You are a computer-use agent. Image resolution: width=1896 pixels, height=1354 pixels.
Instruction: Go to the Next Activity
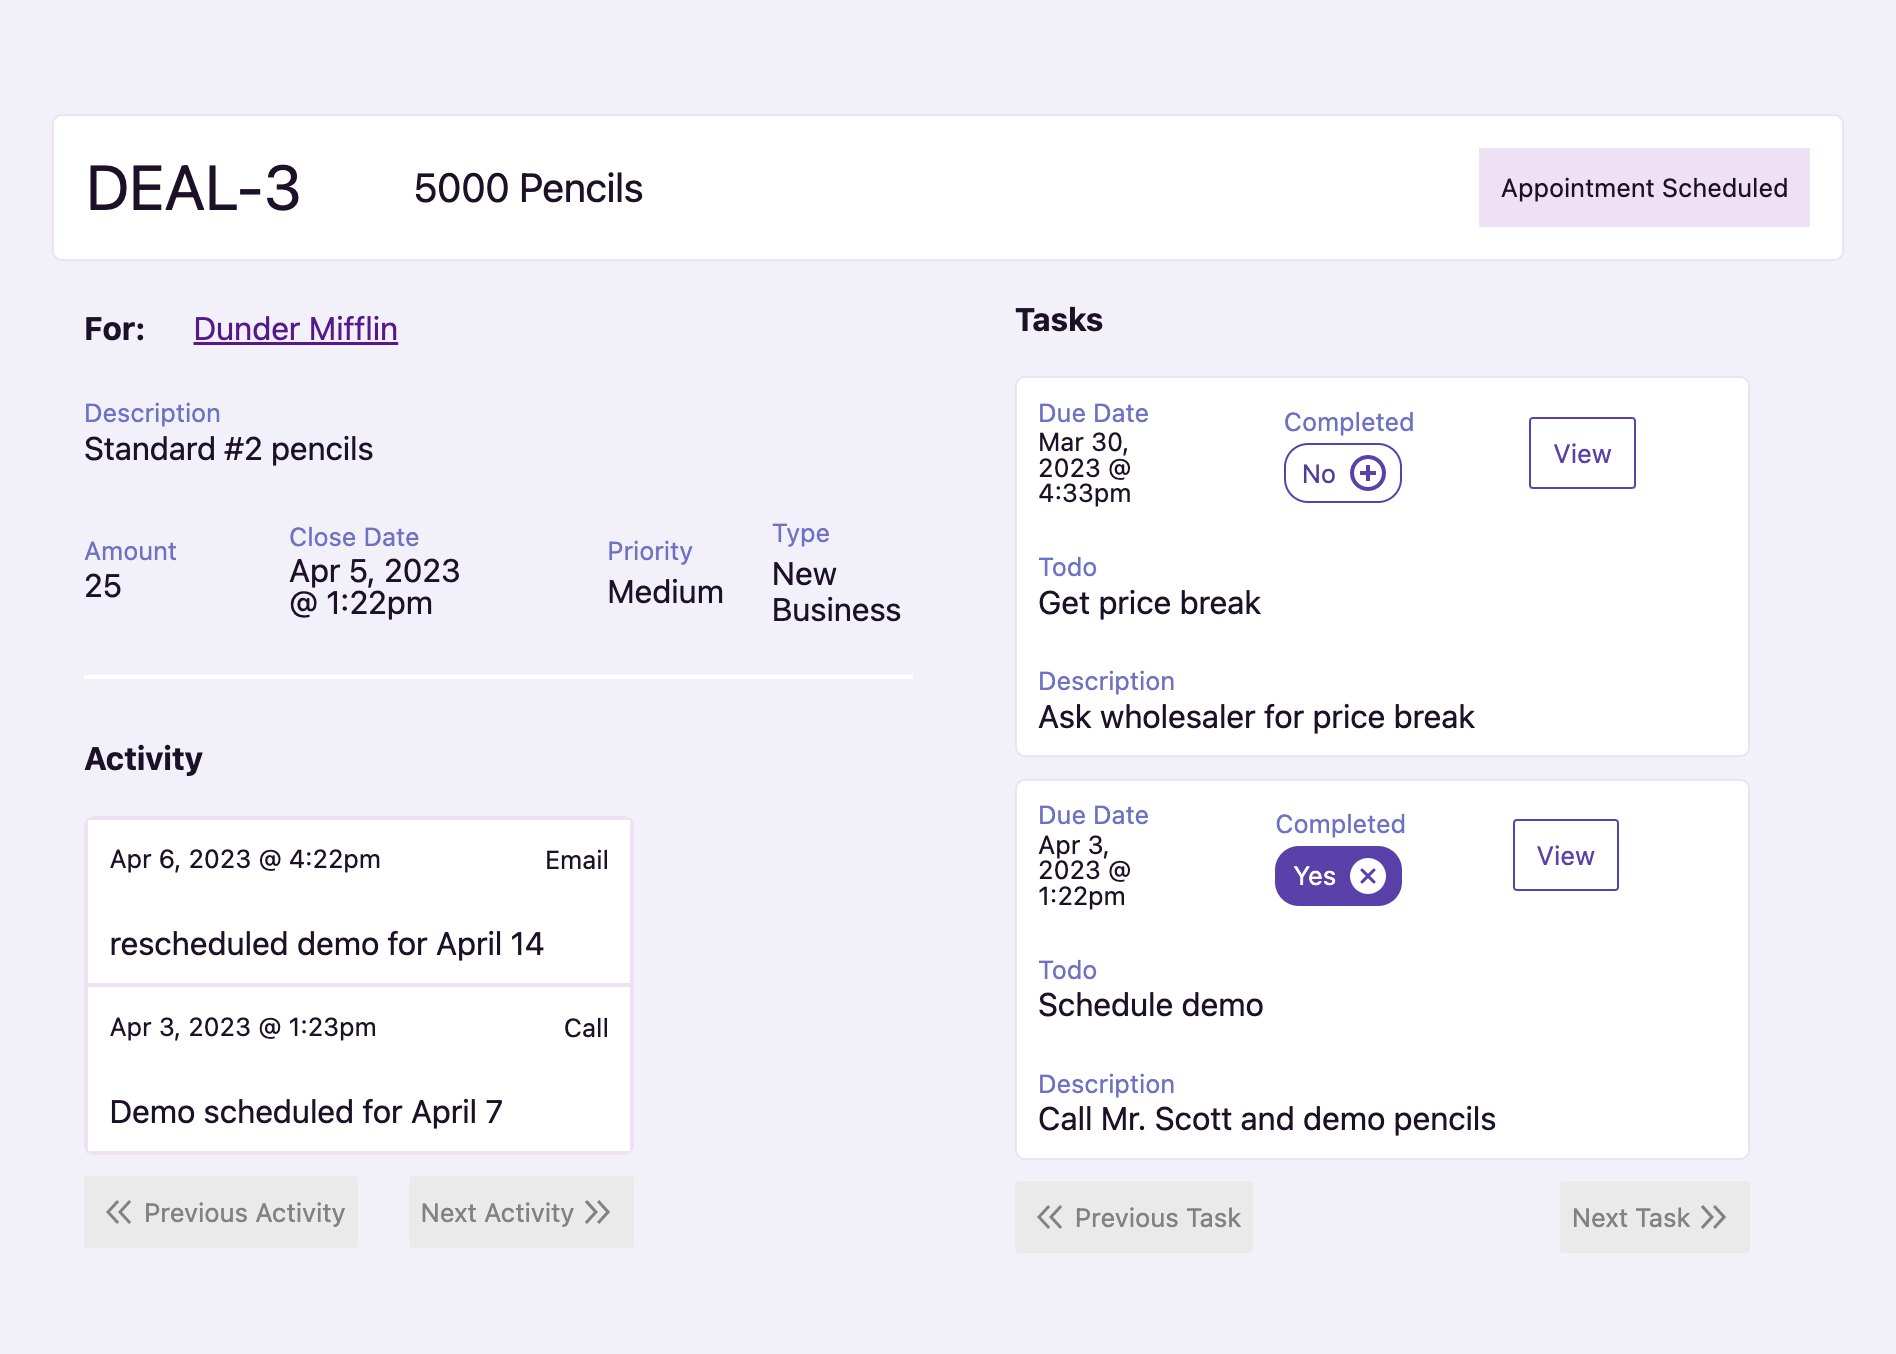520,1212
